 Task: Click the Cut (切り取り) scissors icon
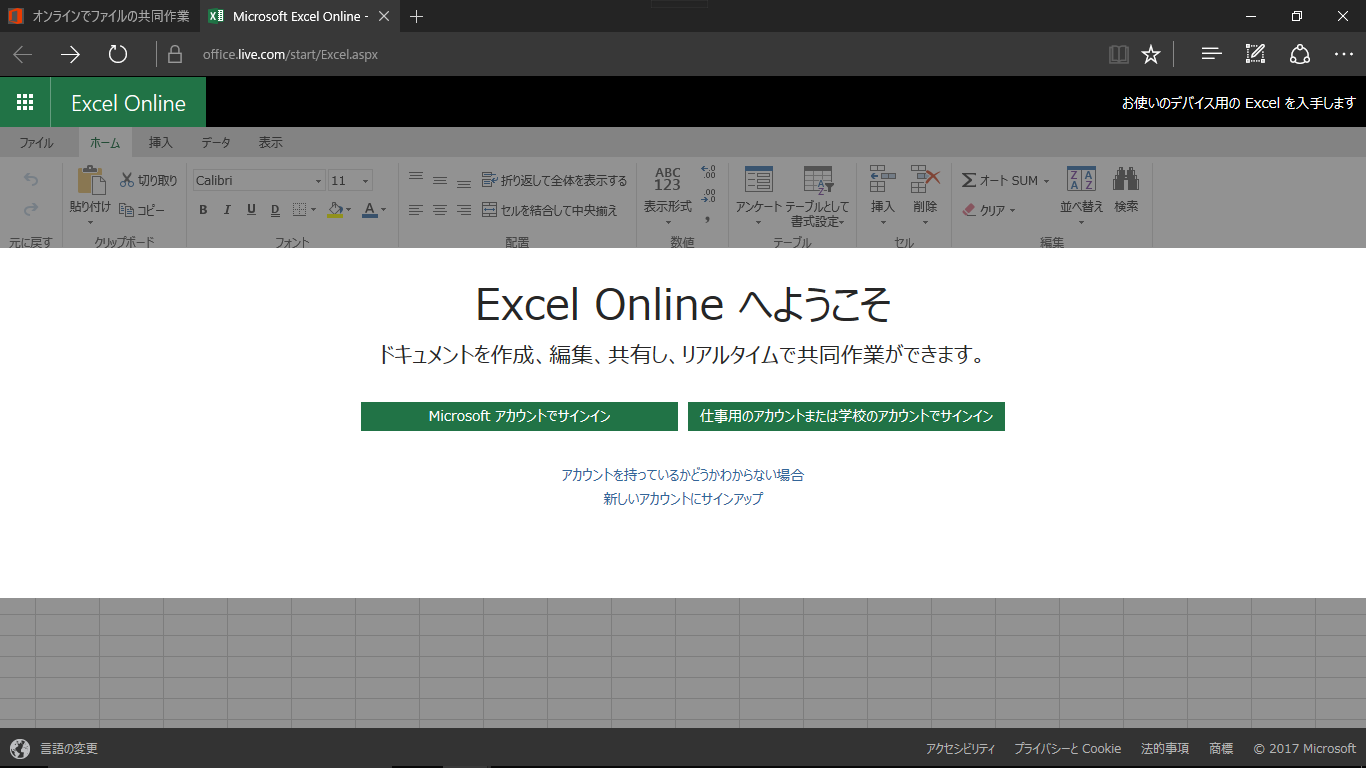(127, 180)
